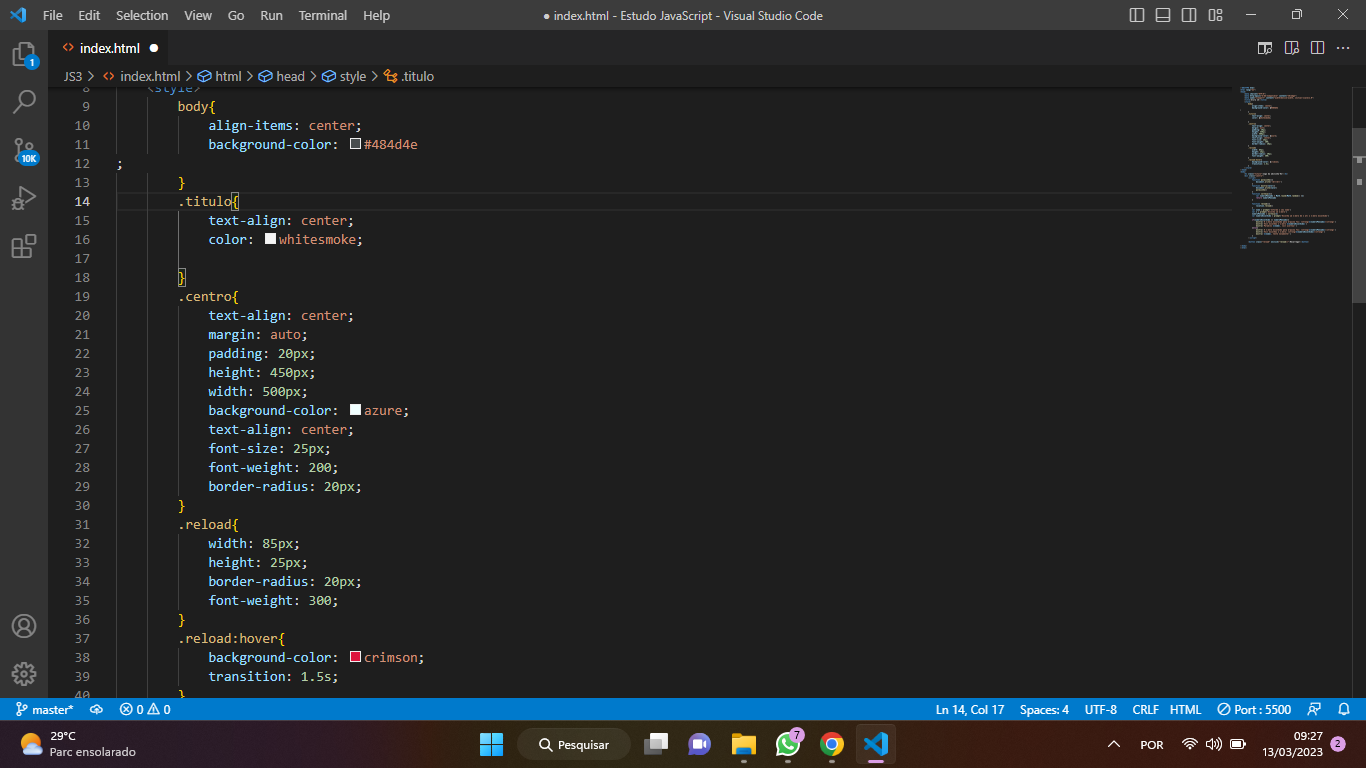The height and width of the screenshot is (768, 1366).
Task: Open the View menu
Action: pos(198,15)
